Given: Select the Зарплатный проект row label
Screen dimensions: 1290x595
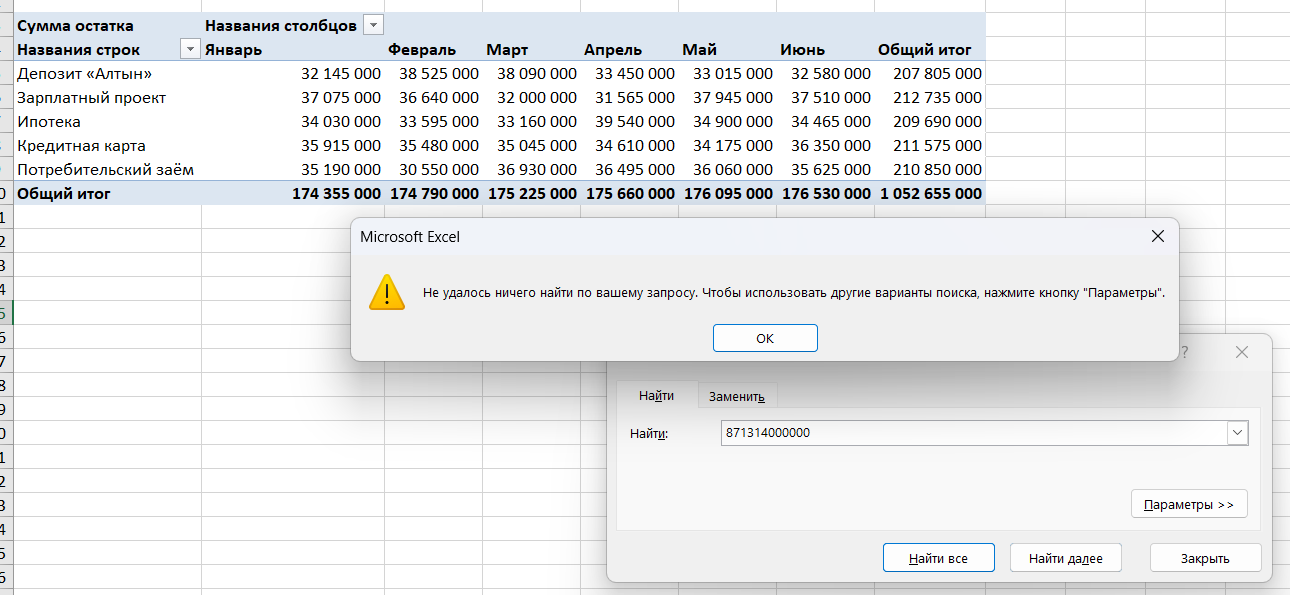Looking at the screenshot, I should click(108, 97).
